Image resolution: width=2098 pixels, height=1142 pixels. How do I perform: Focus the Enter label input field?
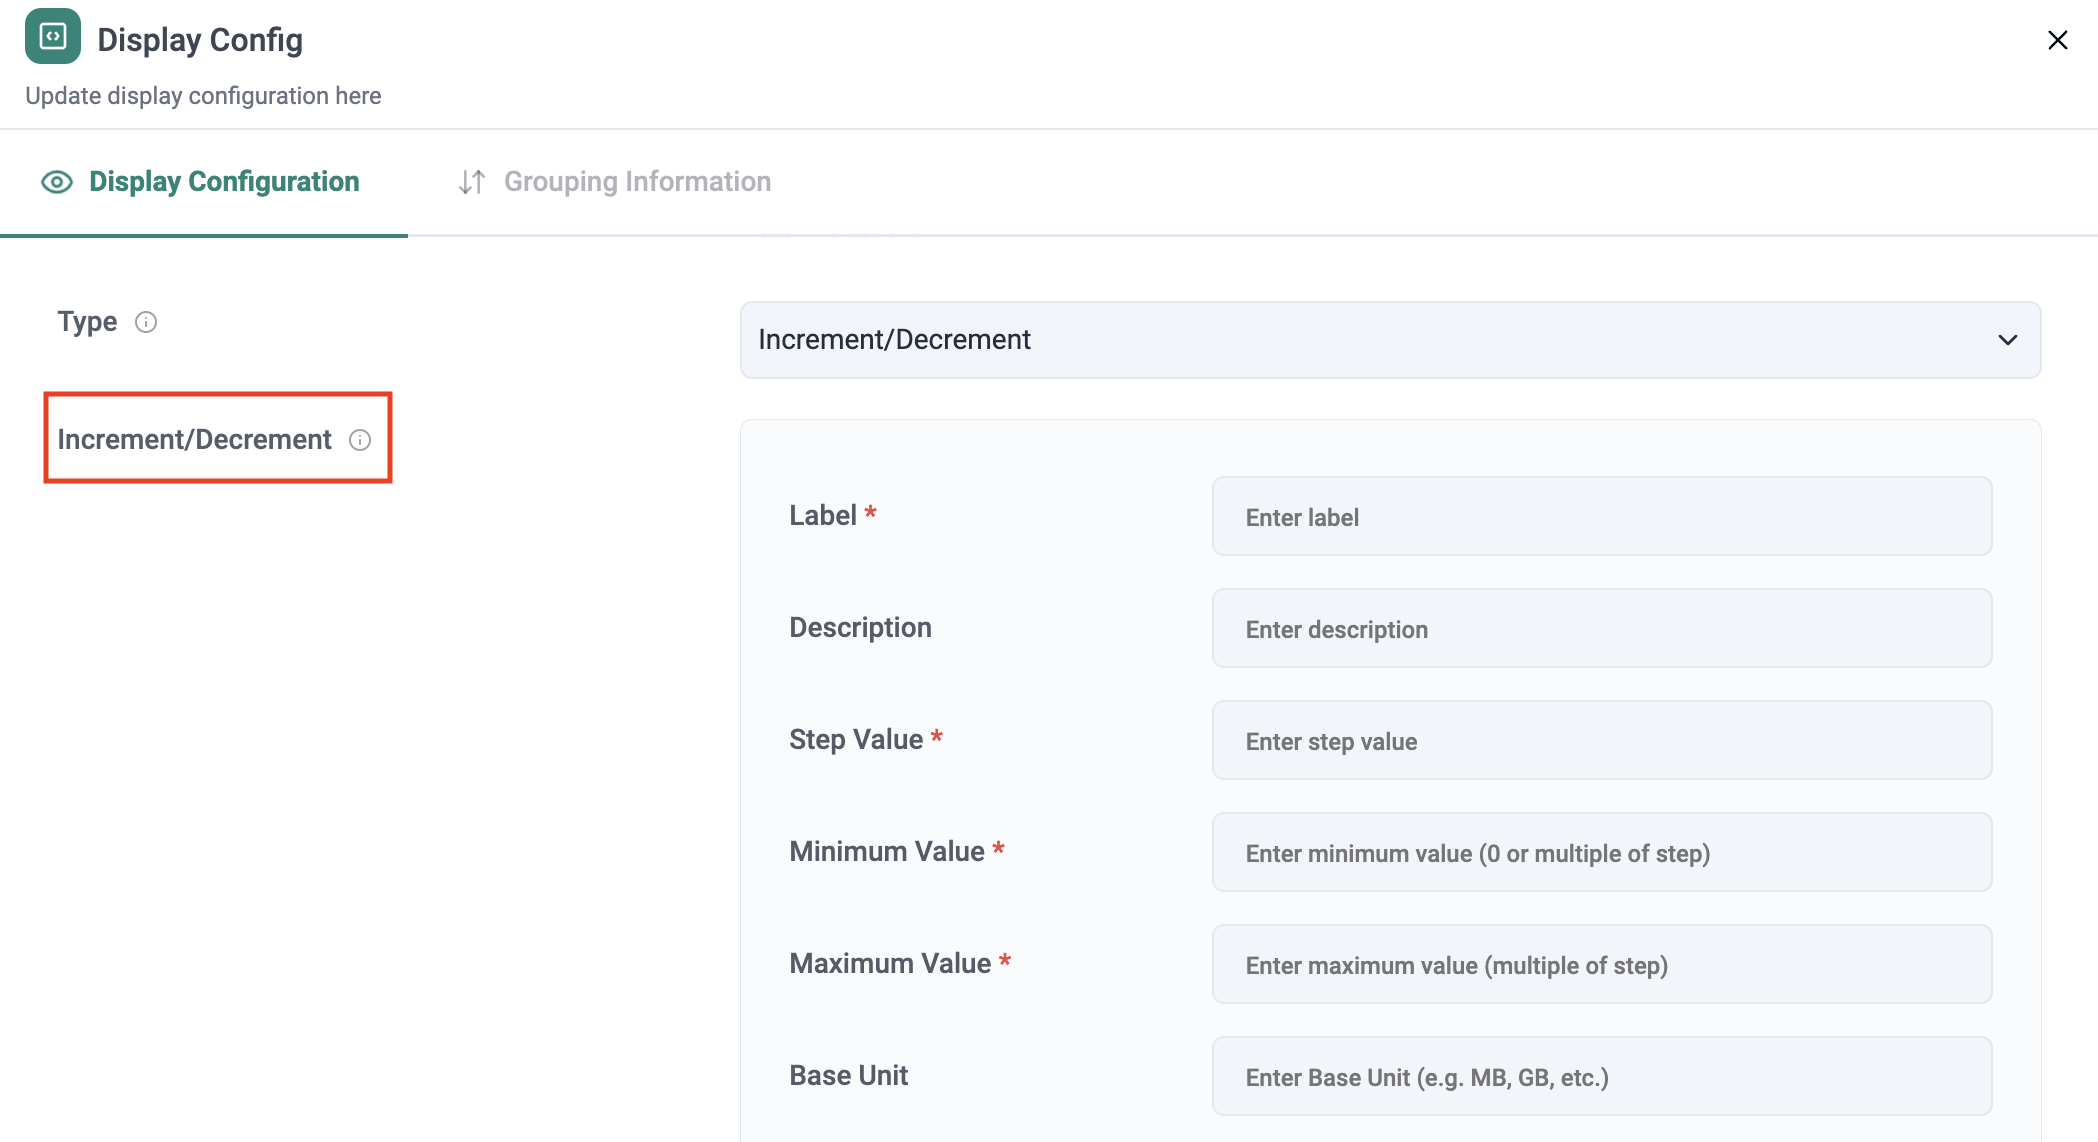(1601, 517)
